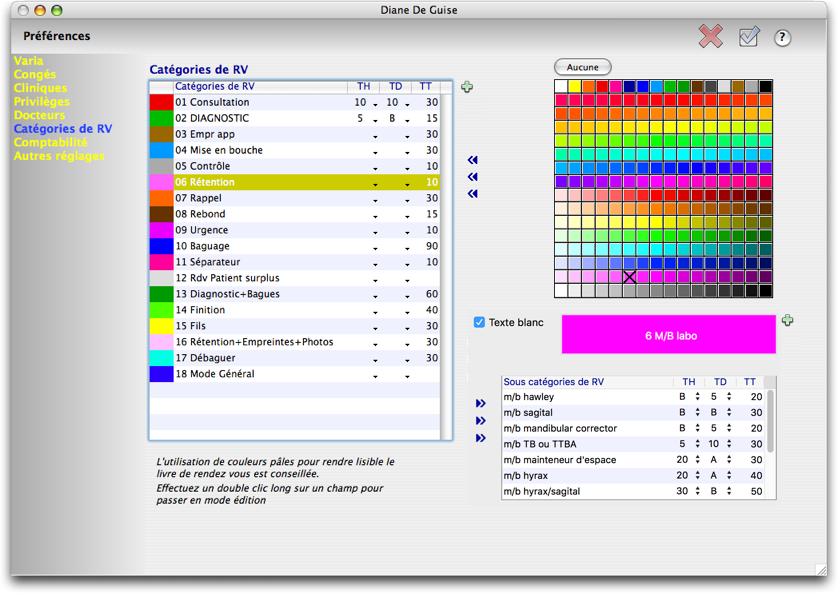Select the 07 Rappel category row
Viewport: 838px width, 594px height.
295,198
